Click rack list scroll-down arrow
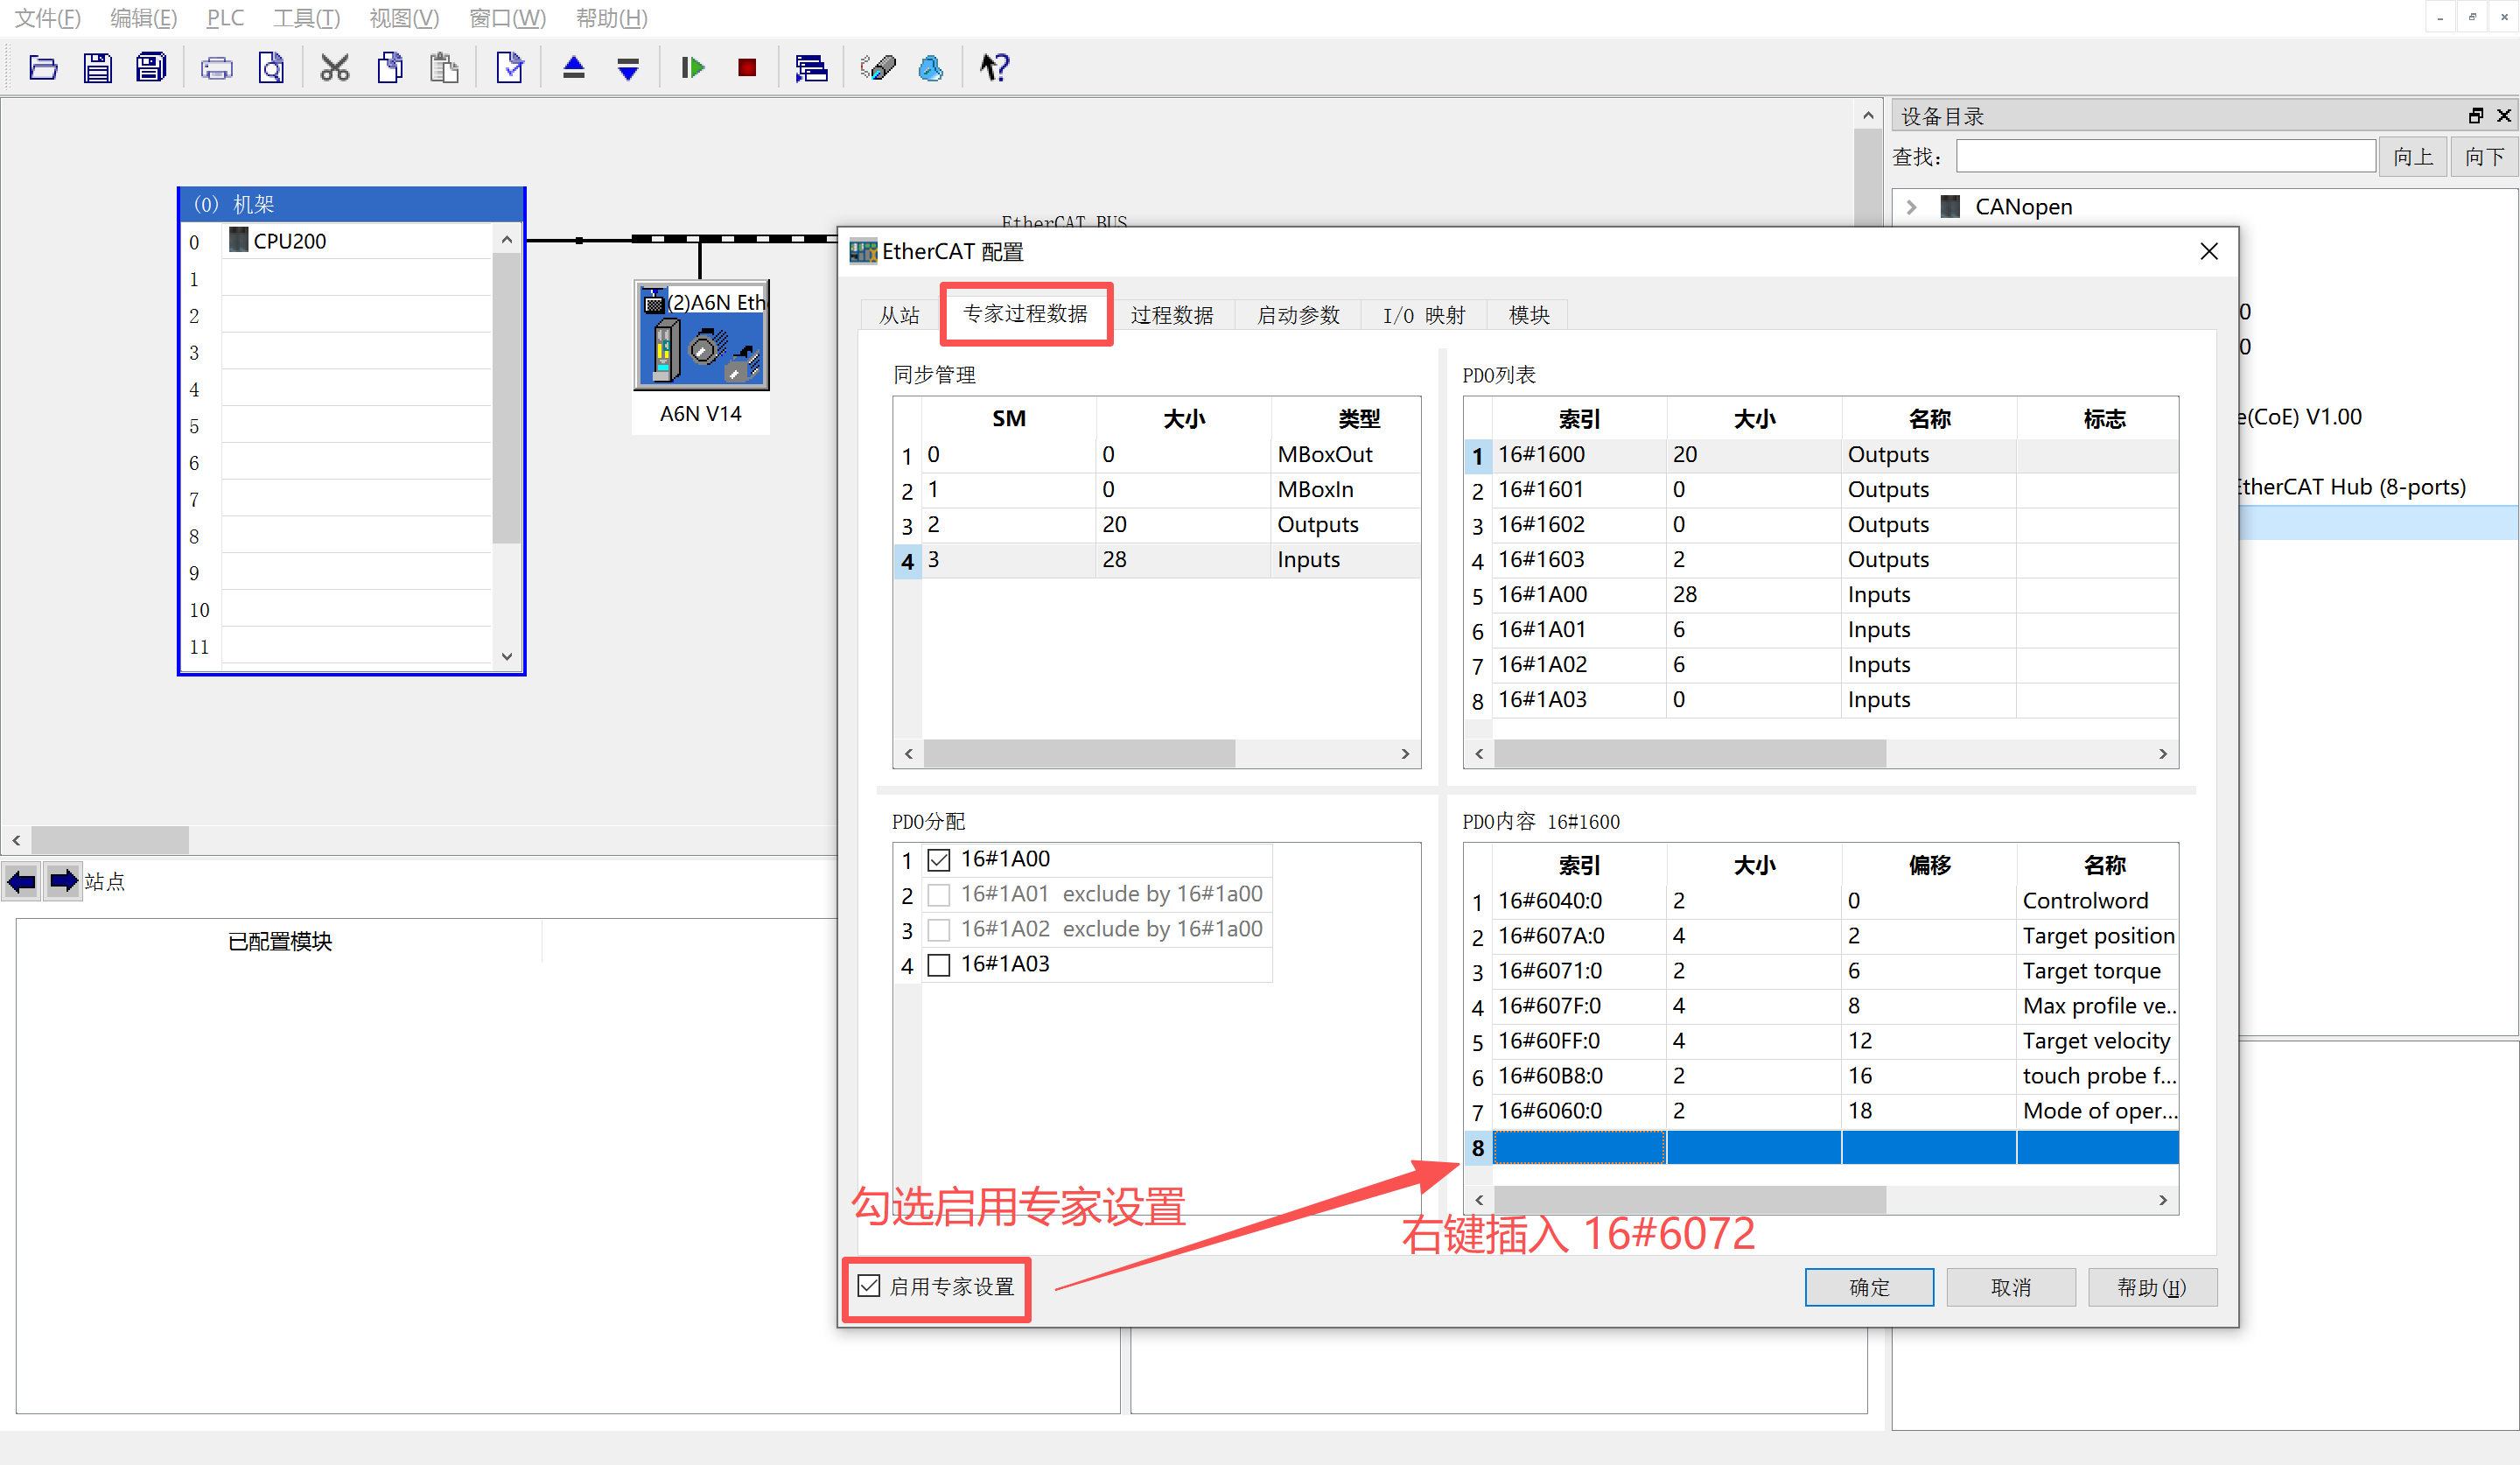 coord(507,656)
